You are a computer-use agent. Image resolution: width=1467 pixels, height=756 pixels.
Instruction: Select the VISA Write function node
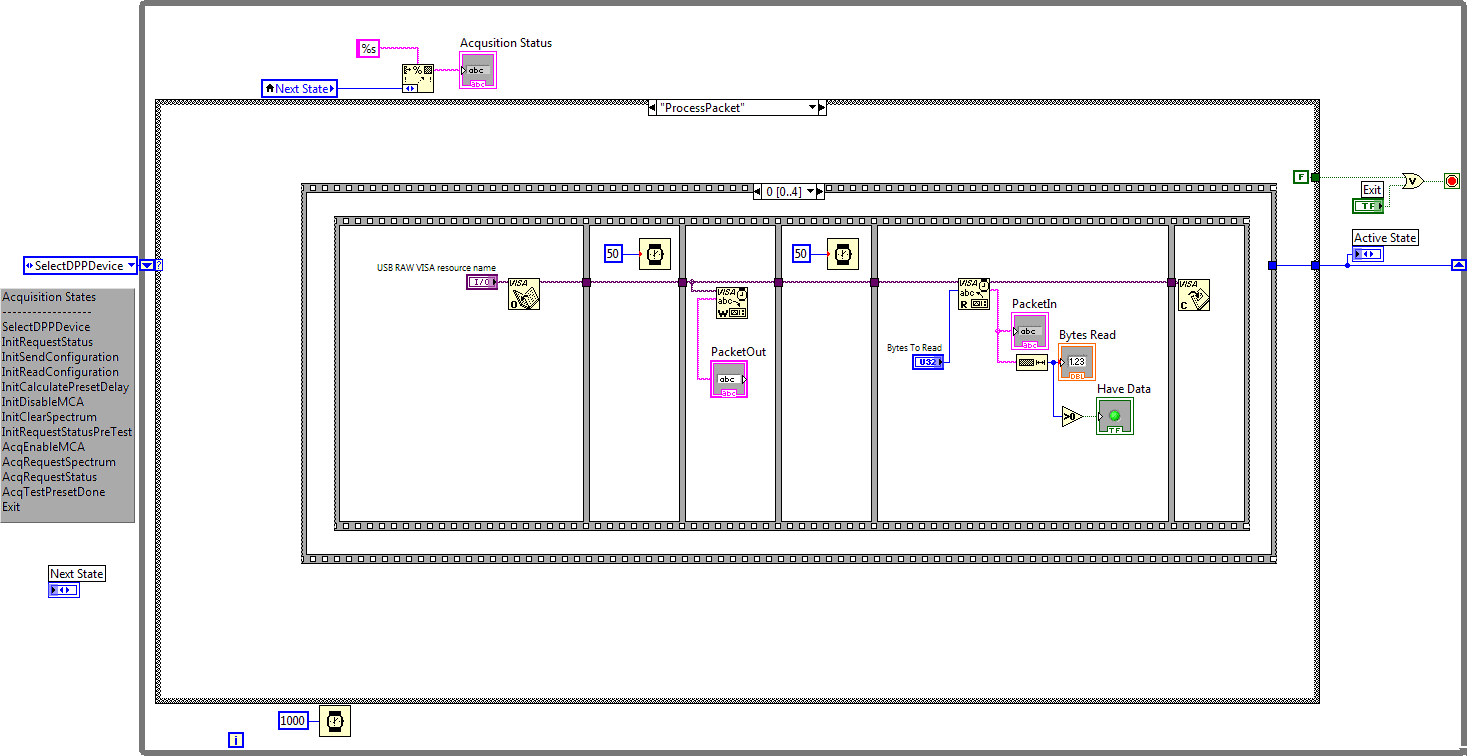[x=731, y=303]
